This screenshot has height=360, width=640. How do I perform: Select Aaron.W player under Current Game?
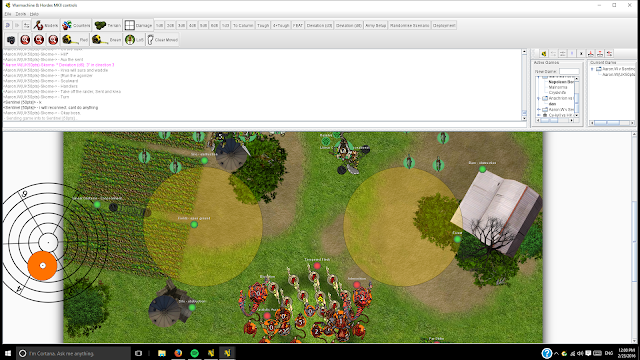[619, 74]
